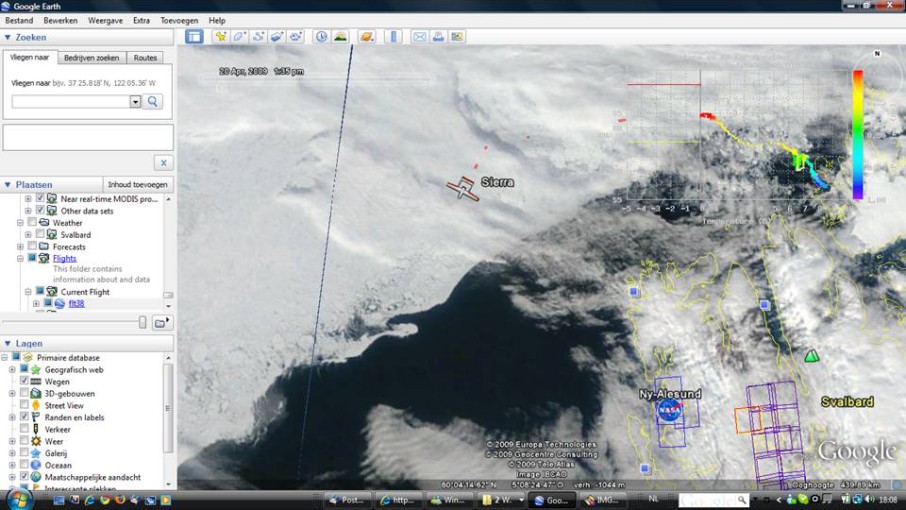Click the temperature rainbow color scale
906x510 pixels.
pyautogui.click(x=858, y=135)
